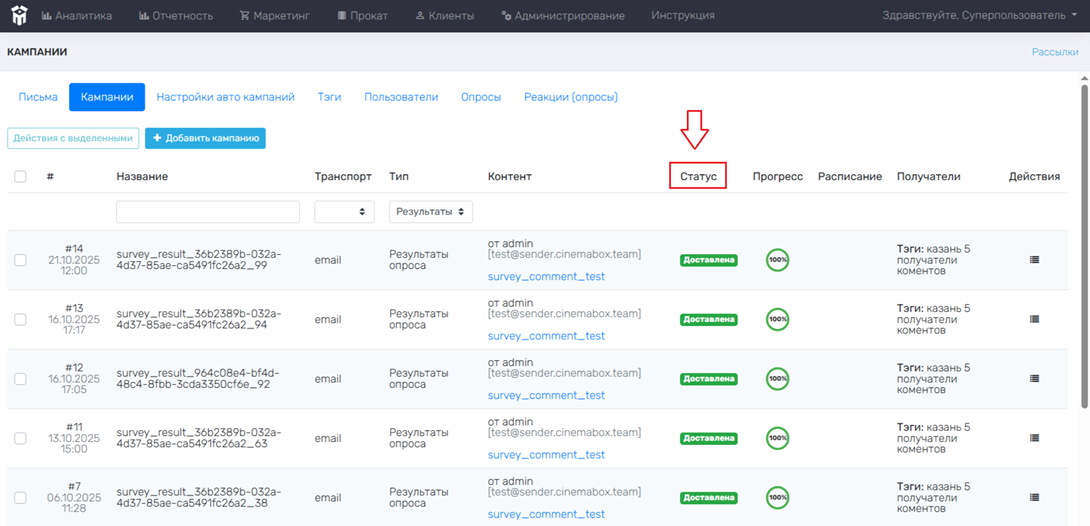
Task: Open actions menu icon for campaign #12
Action: (1034, 379)
